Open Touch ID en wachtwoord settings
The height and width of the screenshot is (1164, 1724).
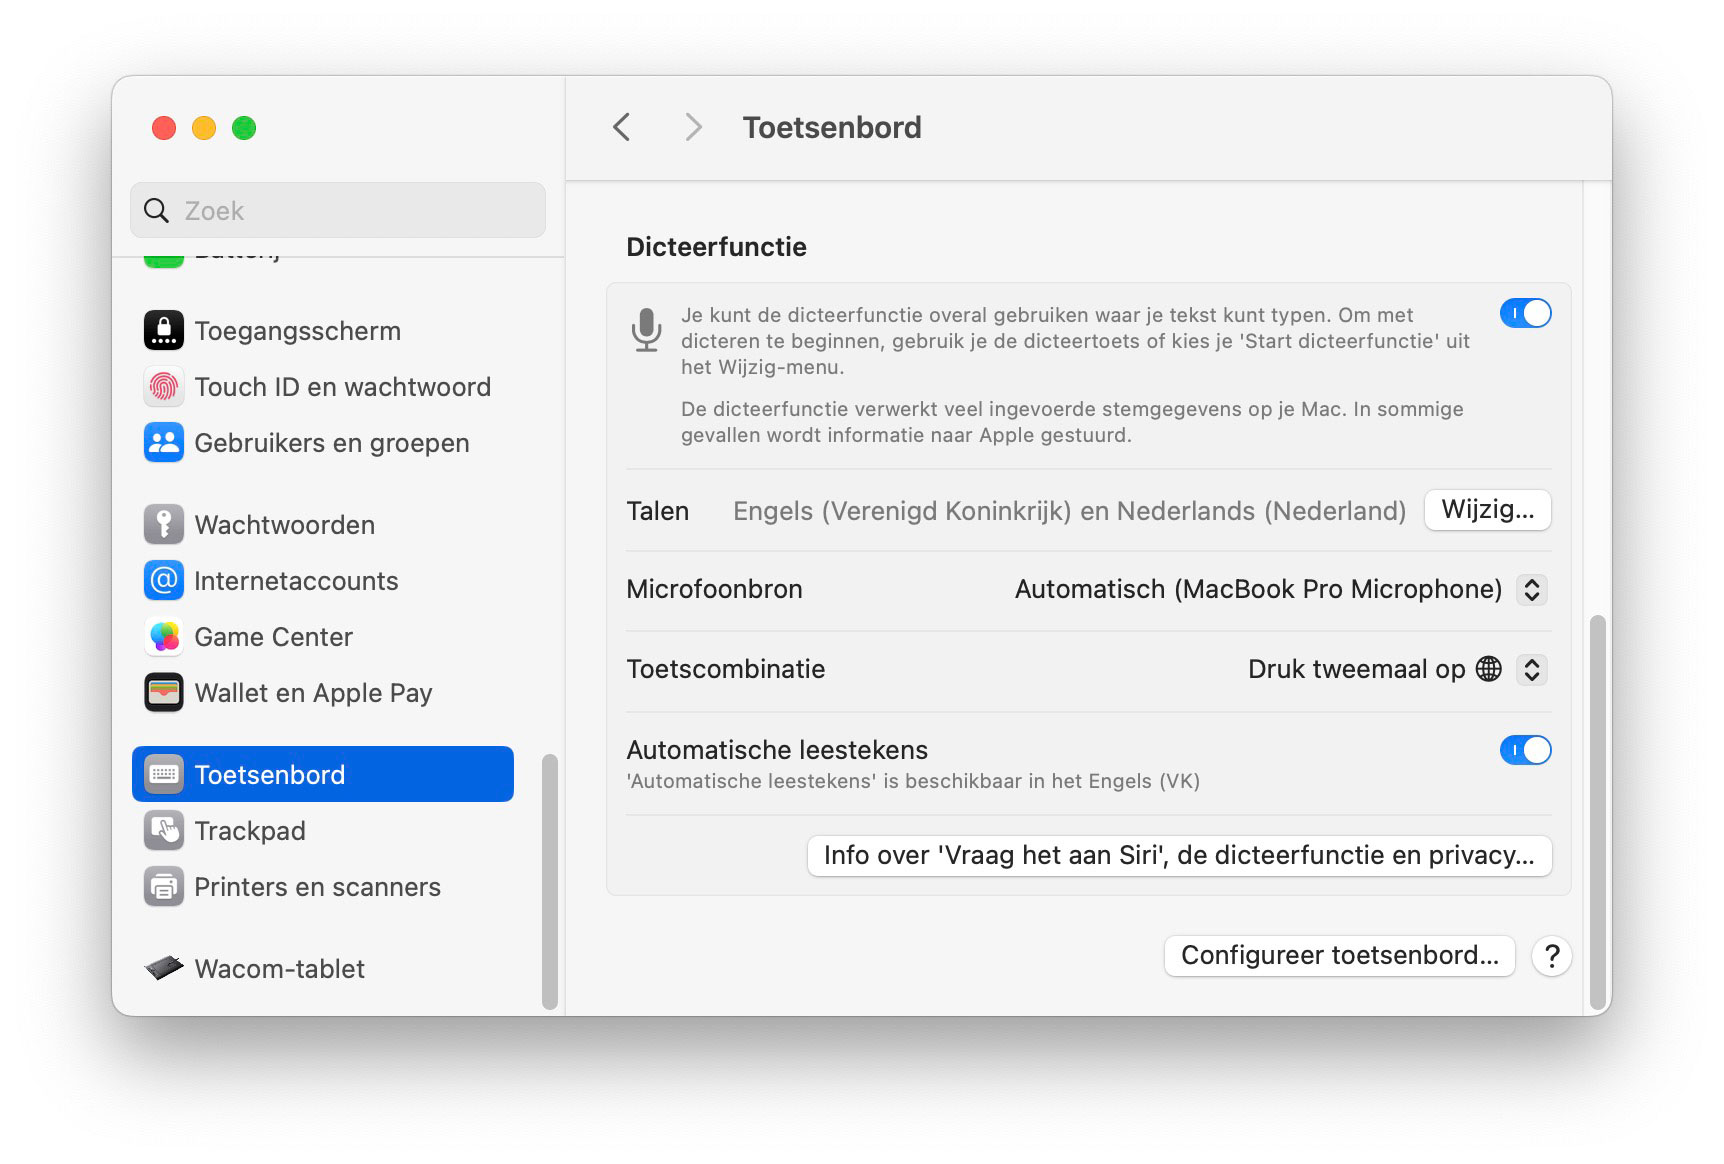322,386
